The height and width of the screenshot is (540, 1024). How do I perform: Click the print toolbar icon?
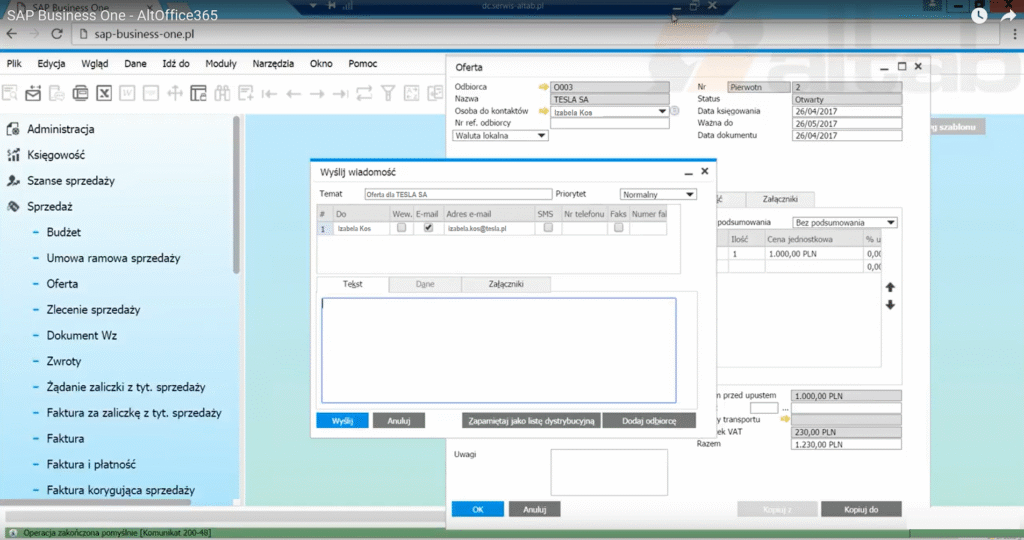(x=80, y=93)
